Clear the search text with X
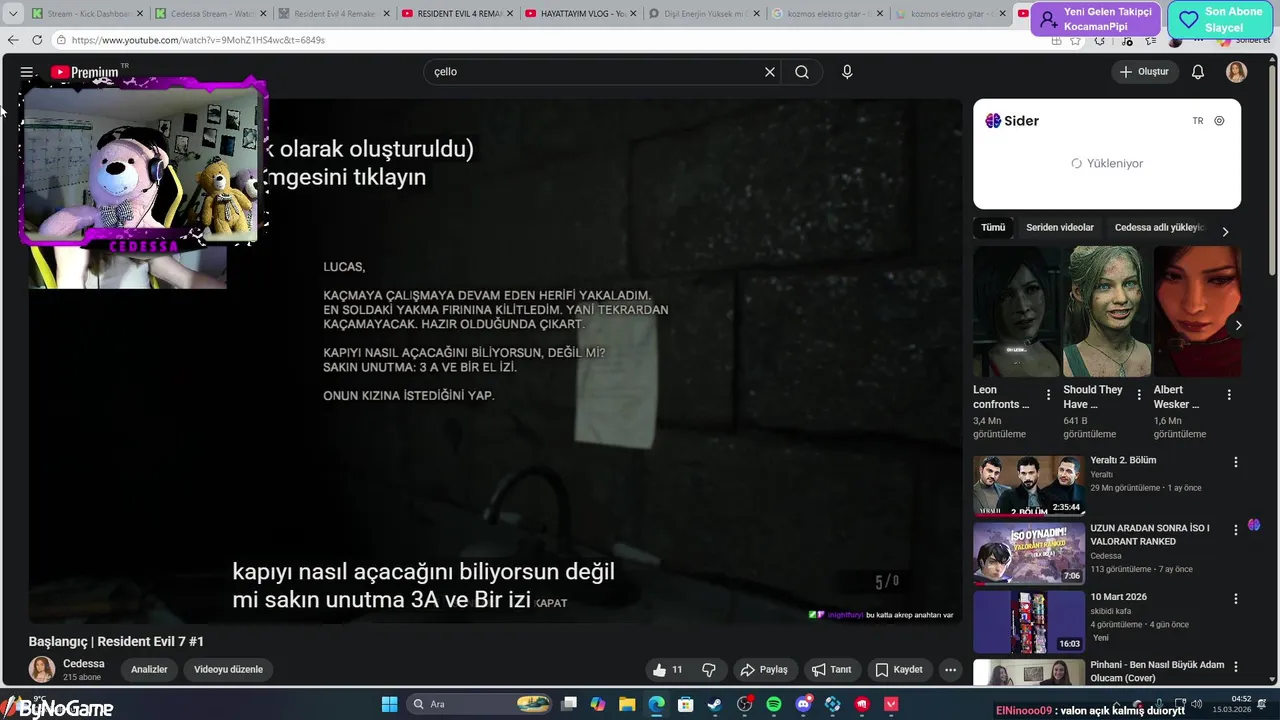 pyautogui.click(x=770, y=72)
